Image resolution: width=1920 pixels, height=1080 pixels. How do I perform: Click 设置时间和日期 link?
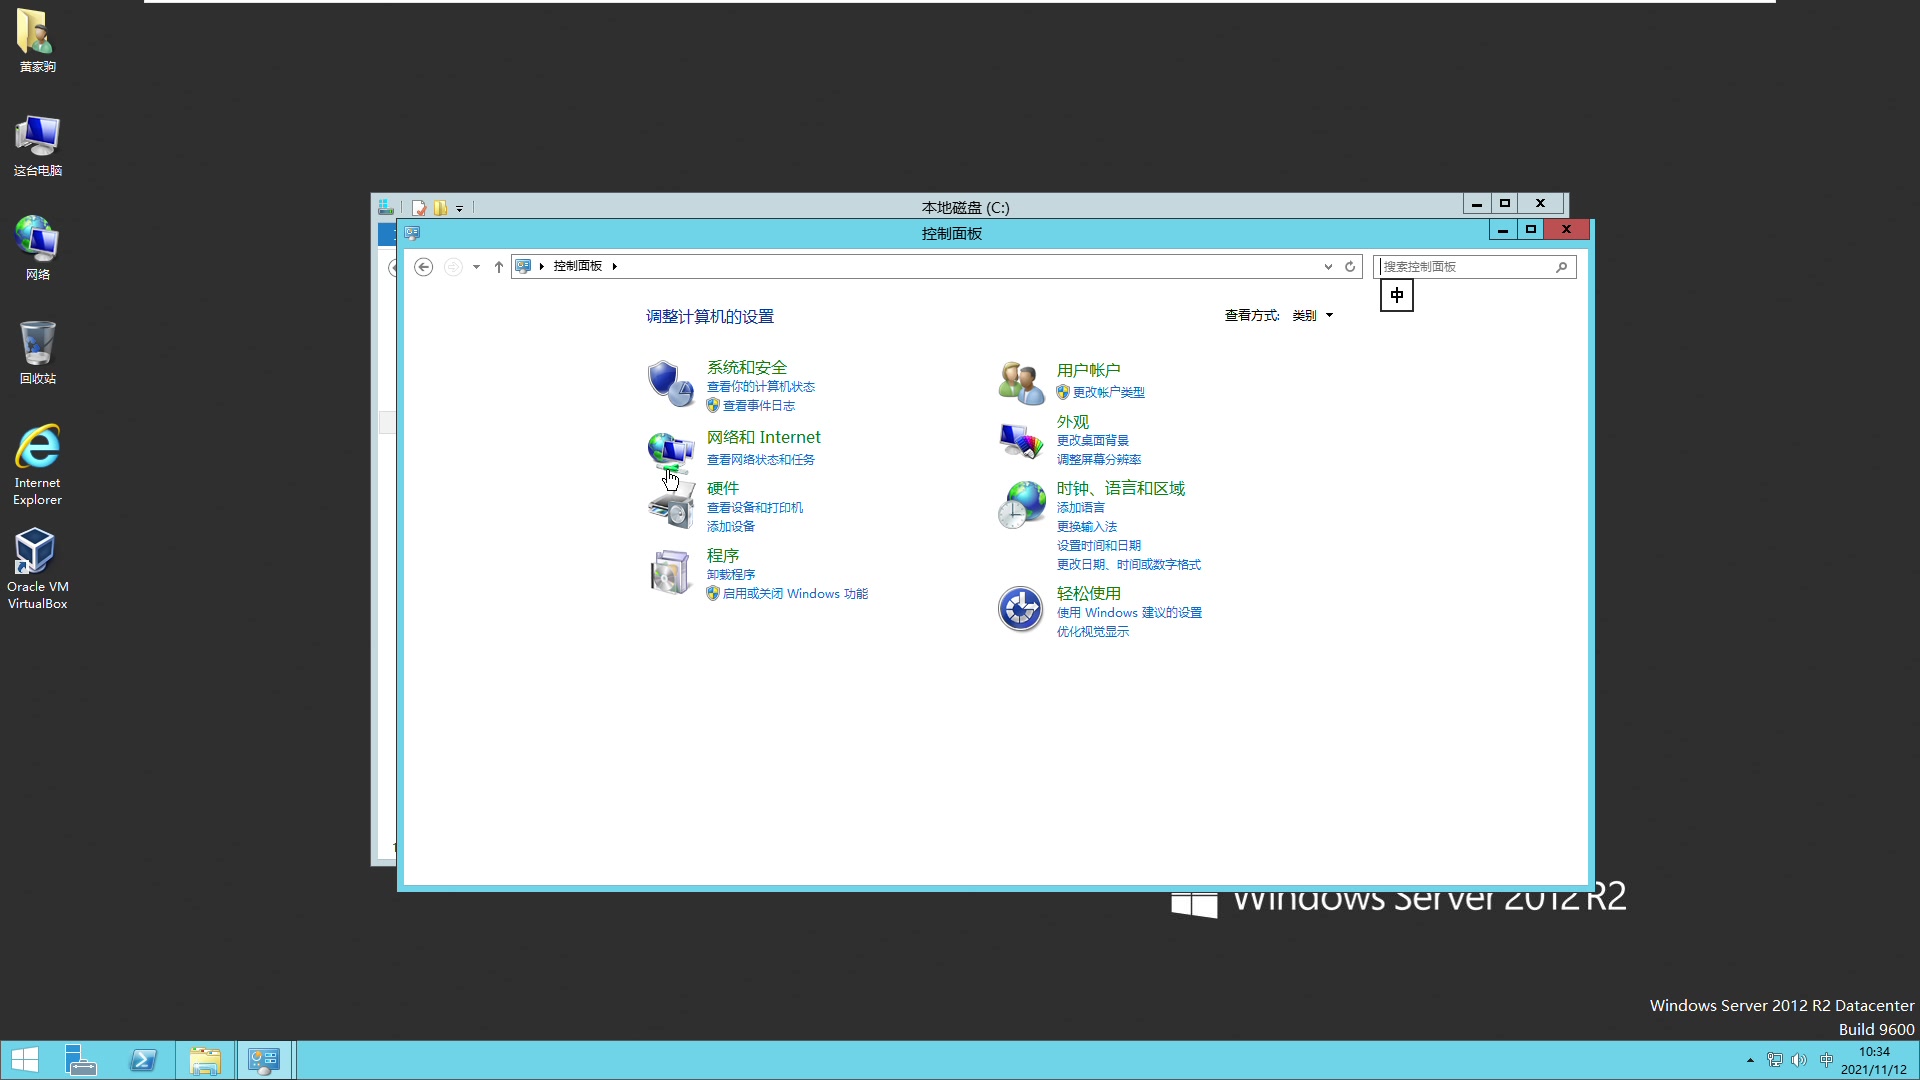(x=1098, y=546)
